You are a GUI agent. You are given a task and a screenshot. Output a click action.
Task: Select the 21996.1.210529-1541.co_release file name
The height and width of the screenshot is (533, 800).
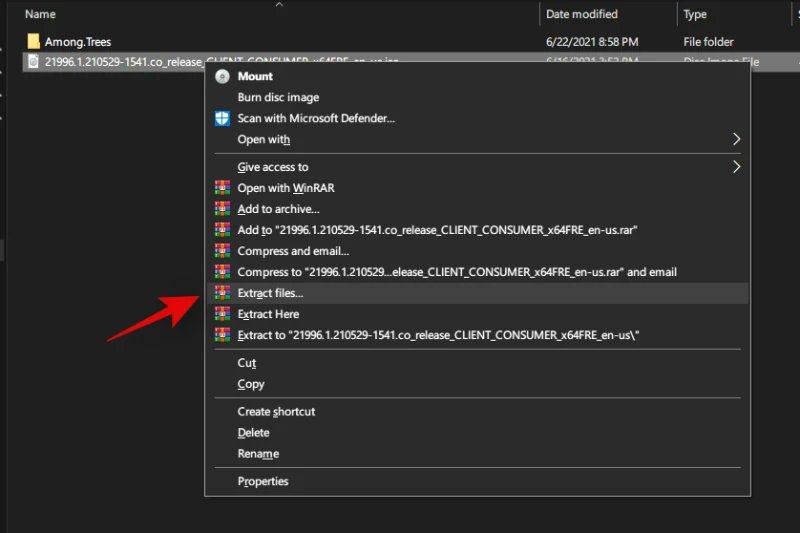point(123,62)
